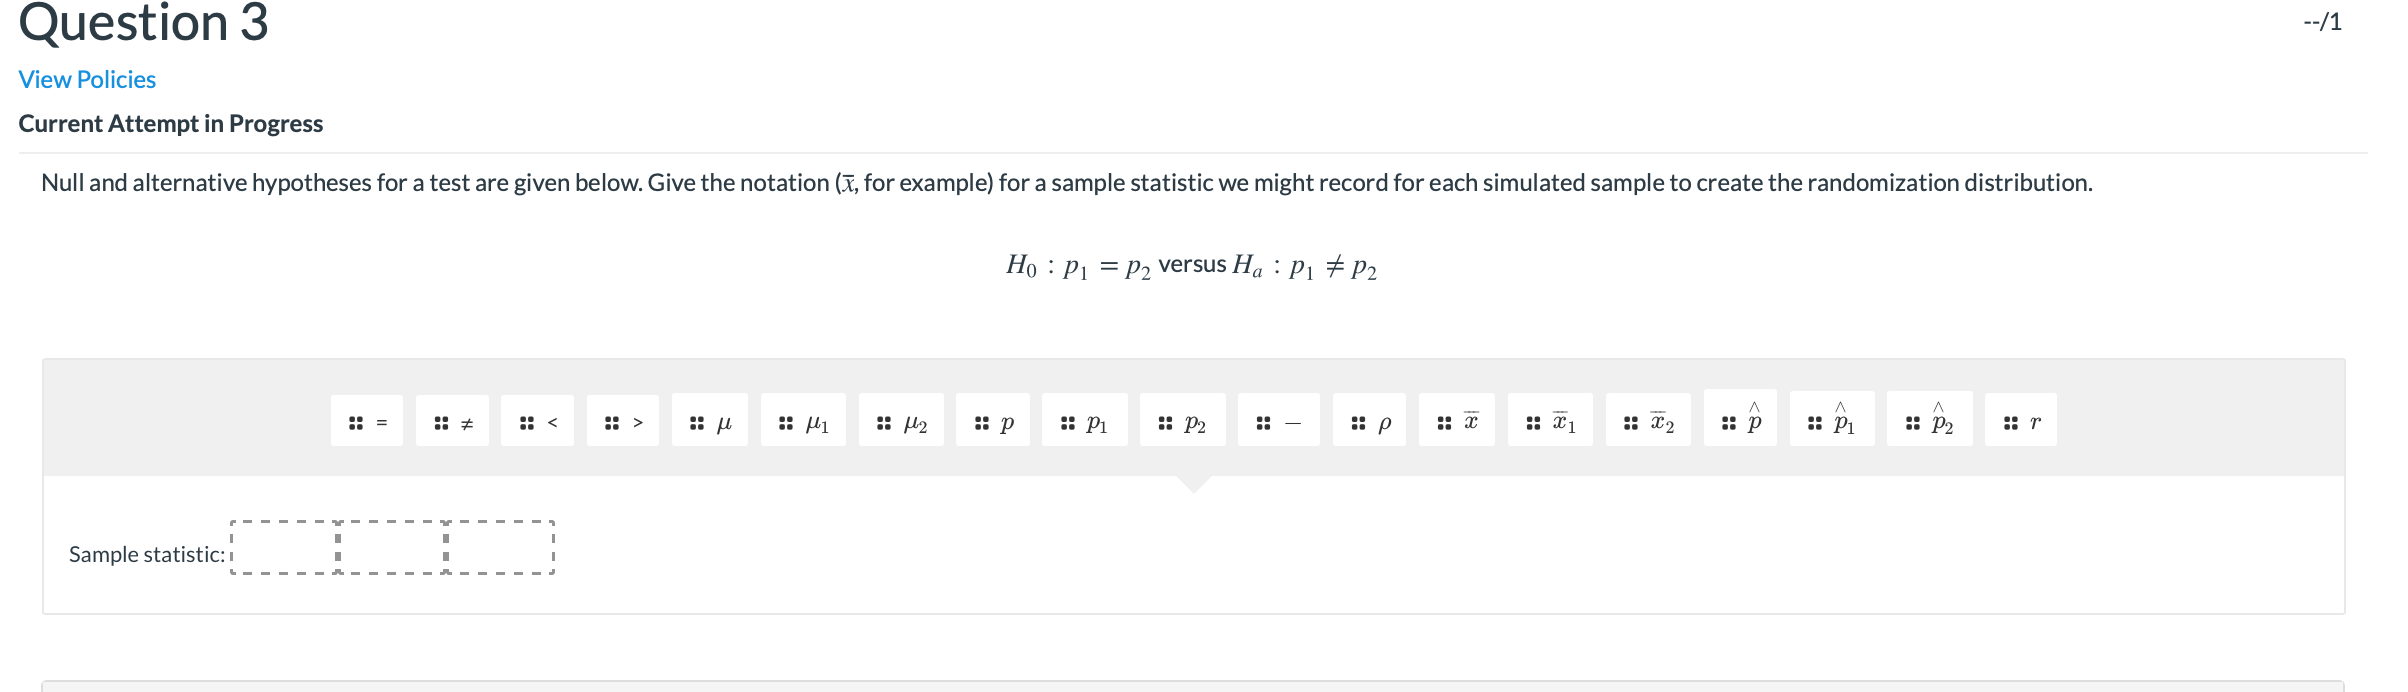Screen dimensions: 2408x692
Task: Select the r notation tile
Action: pyautogui.click(x=2022, y=421)
